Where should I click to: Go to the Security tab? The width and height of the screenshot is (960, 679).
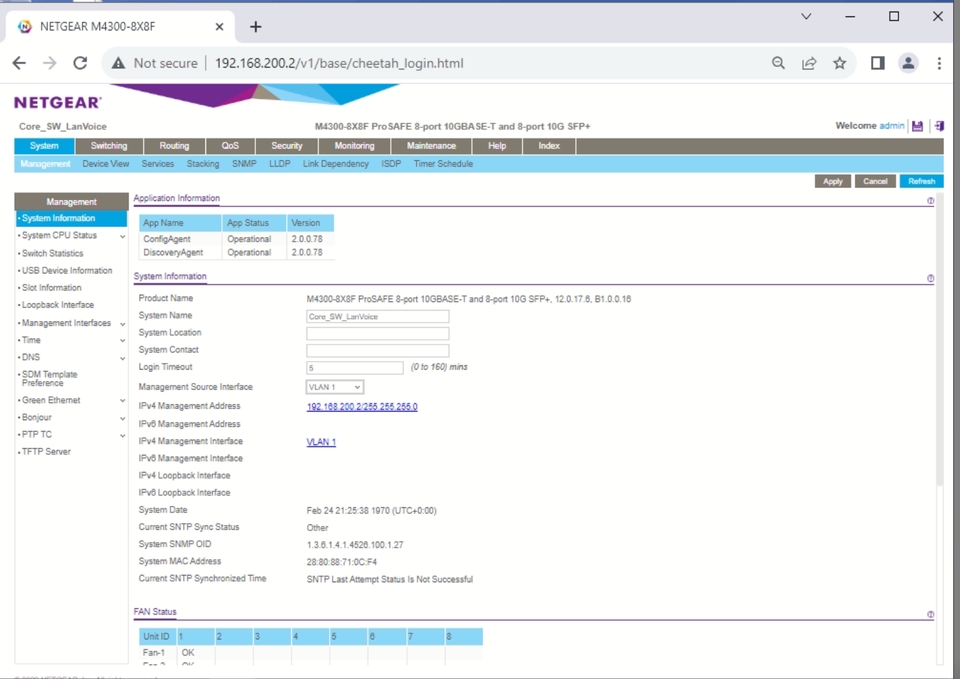(x=287, y=146)
